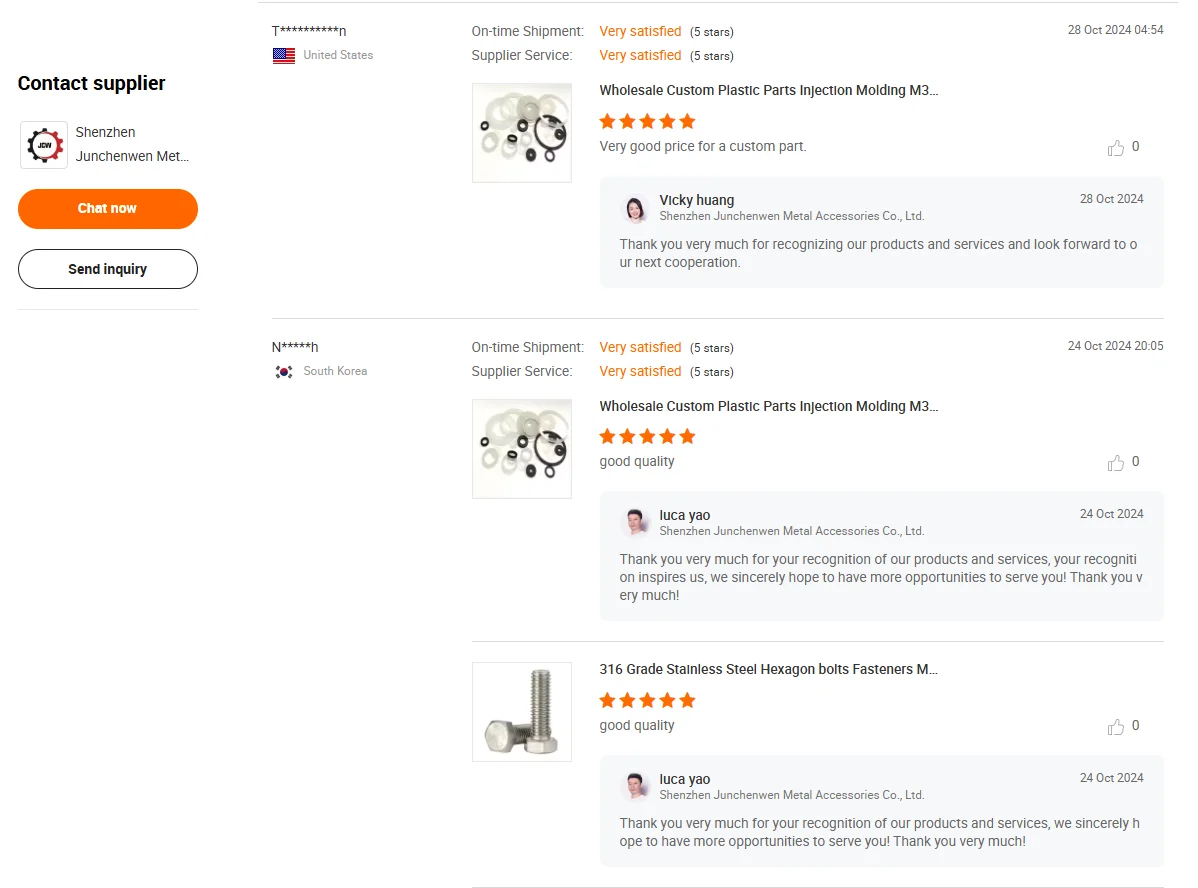Click the Vicky huang replier name

[696, 200]
